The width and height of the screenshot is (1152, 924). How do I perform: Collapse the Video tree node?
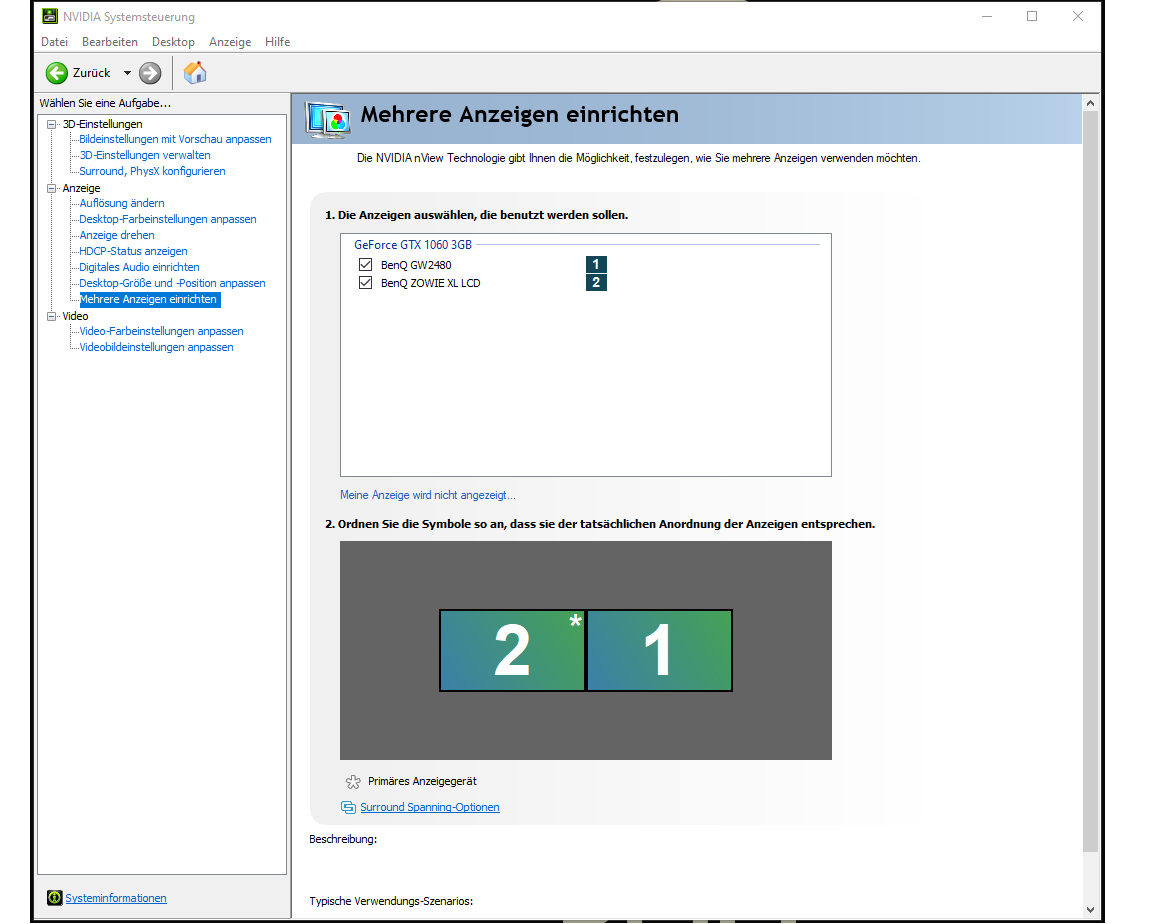[x=51, y=316]
